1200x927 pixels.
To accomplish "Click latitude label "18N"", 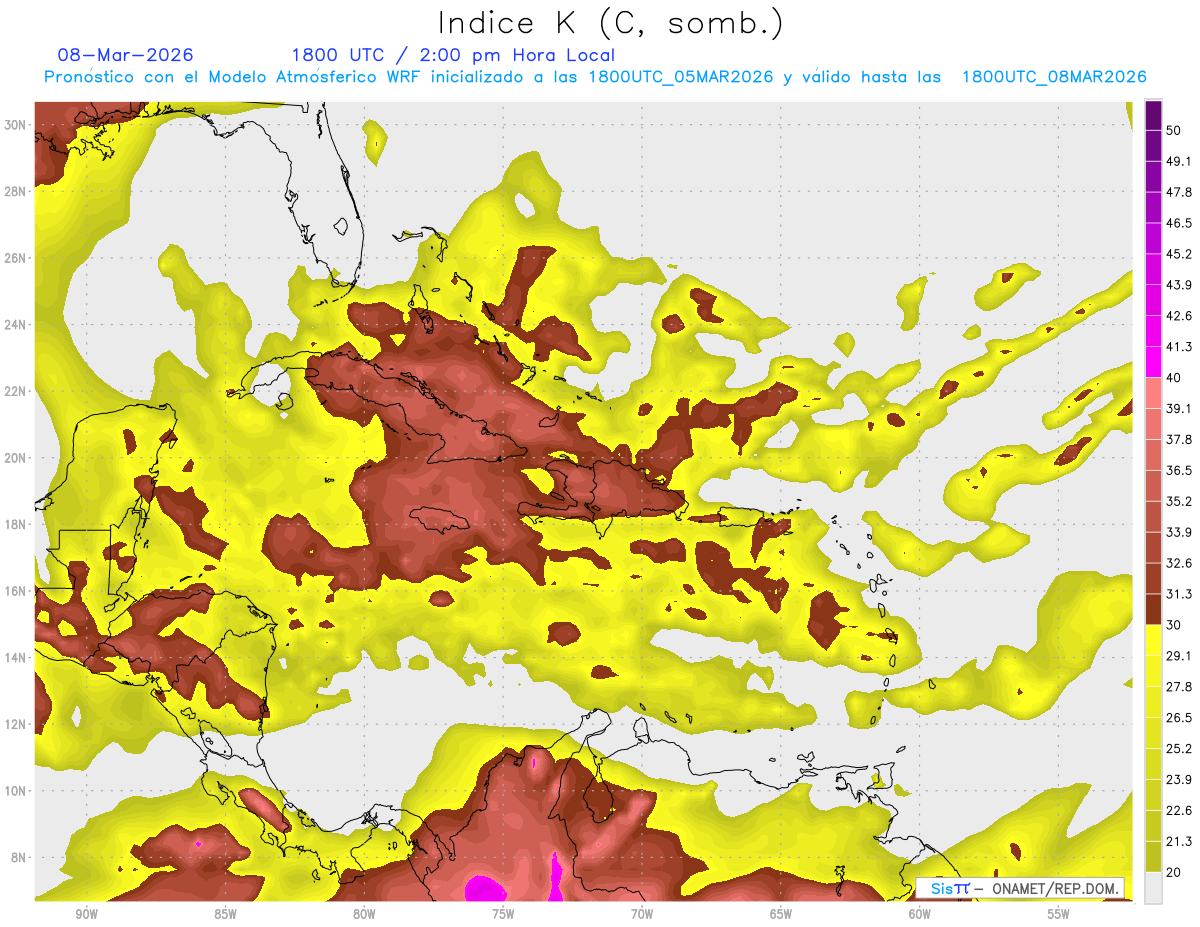I will (15, 524).
